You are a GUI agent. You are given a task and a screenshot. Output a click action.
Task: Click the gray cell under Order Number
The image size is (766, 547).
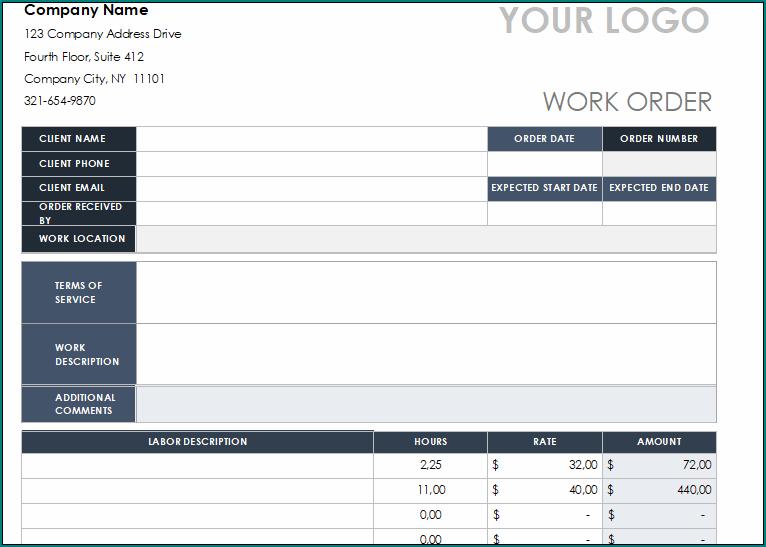click(660, 164)
